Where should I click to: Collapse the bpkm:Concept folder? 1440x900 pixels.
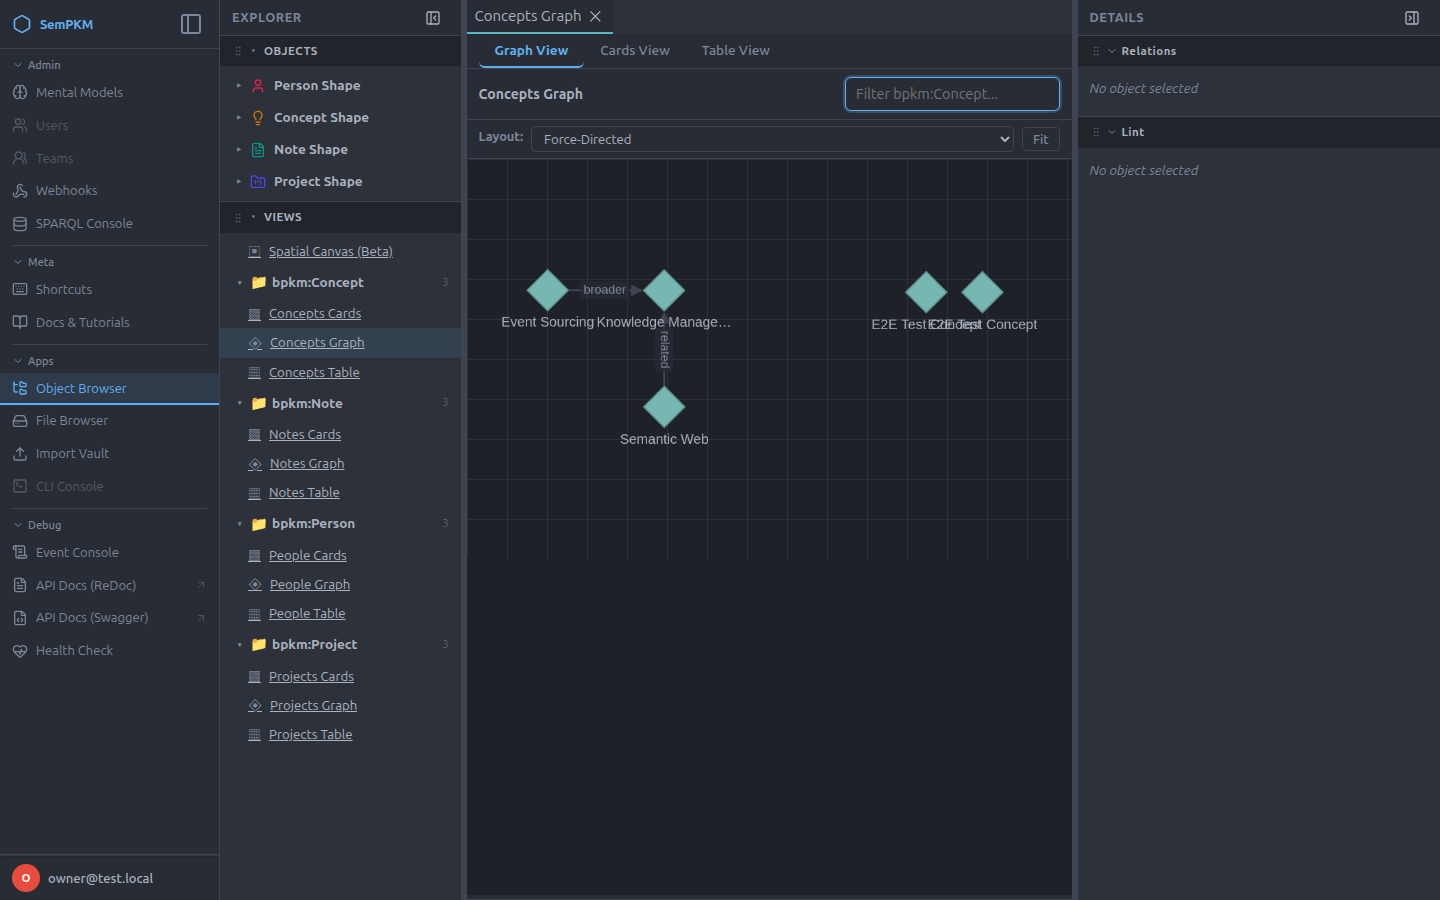(240, 283)
